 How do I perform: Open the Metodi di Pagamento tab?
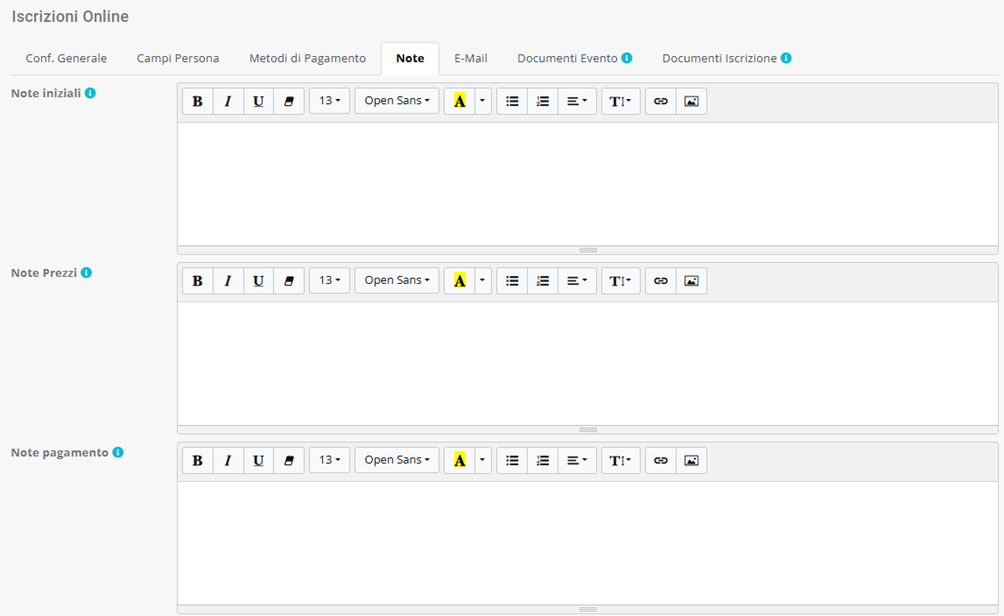pyautogui.click(x=307, y=58)
